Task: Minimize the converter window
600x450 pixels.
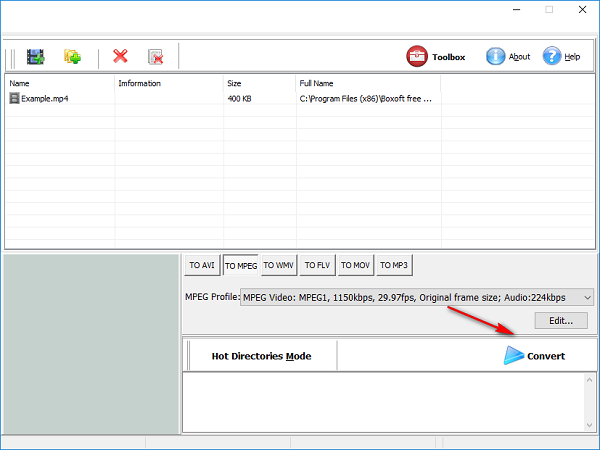Action: point(517,10)
